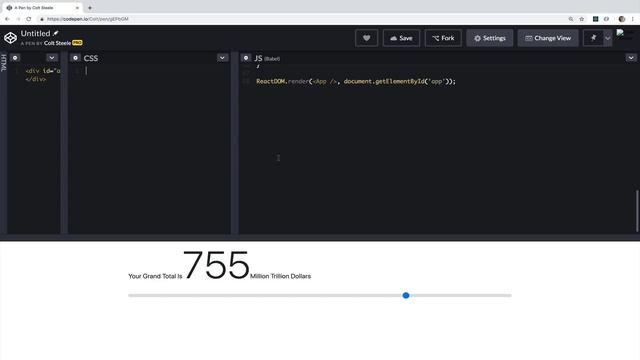Bookmark page with star icon

coord(582,19)
